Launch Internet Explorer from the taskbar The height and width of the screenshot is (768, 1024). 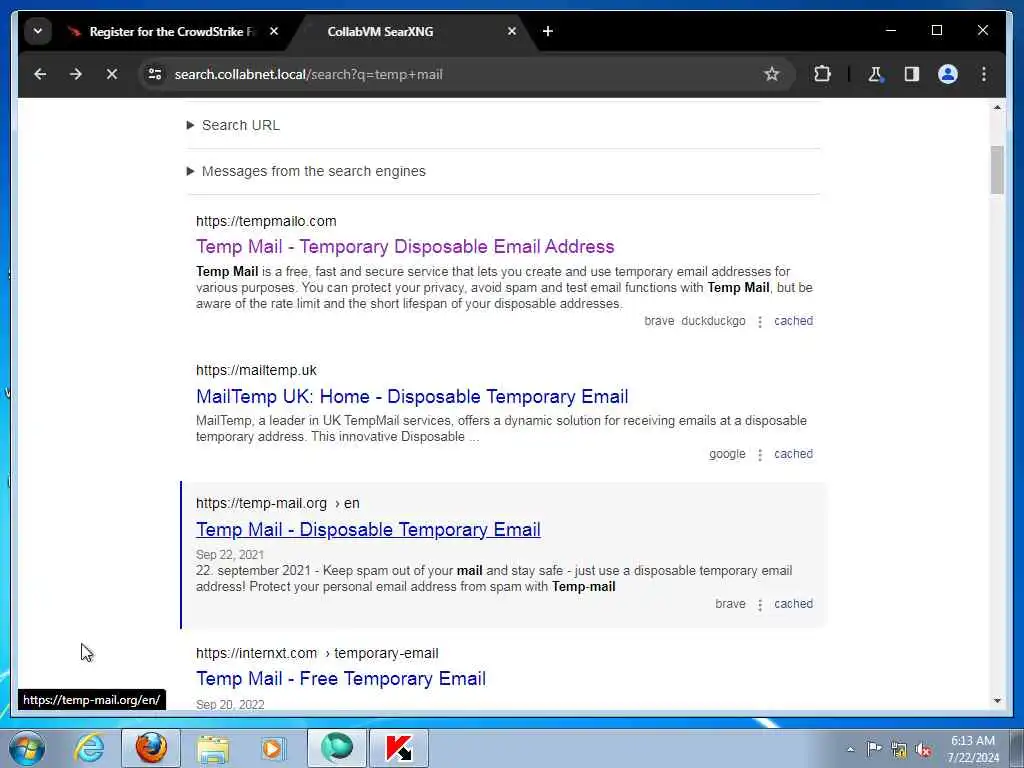coord(89,748)
